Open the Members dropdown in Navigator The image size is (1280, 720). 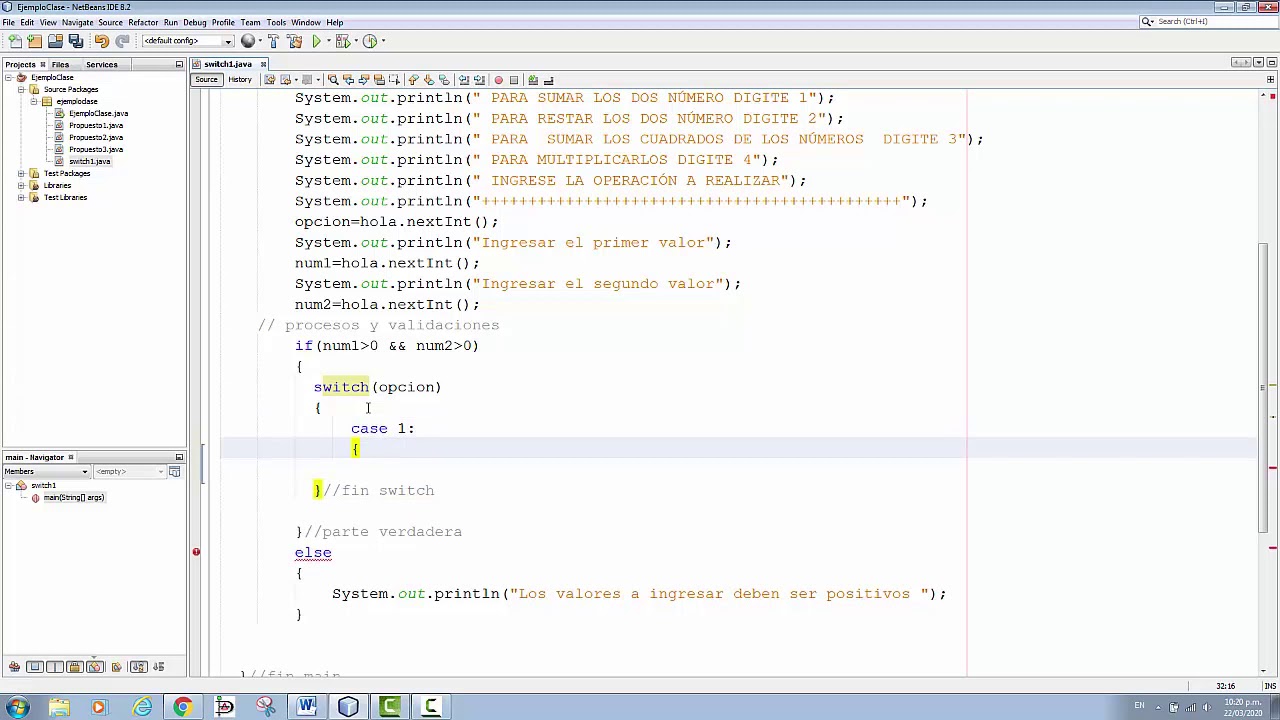[x=46, y=471]
